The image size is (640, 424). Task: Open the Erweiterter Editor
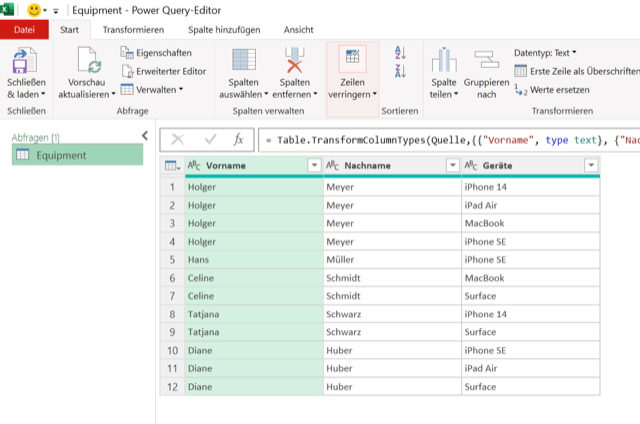coord(164,71)
